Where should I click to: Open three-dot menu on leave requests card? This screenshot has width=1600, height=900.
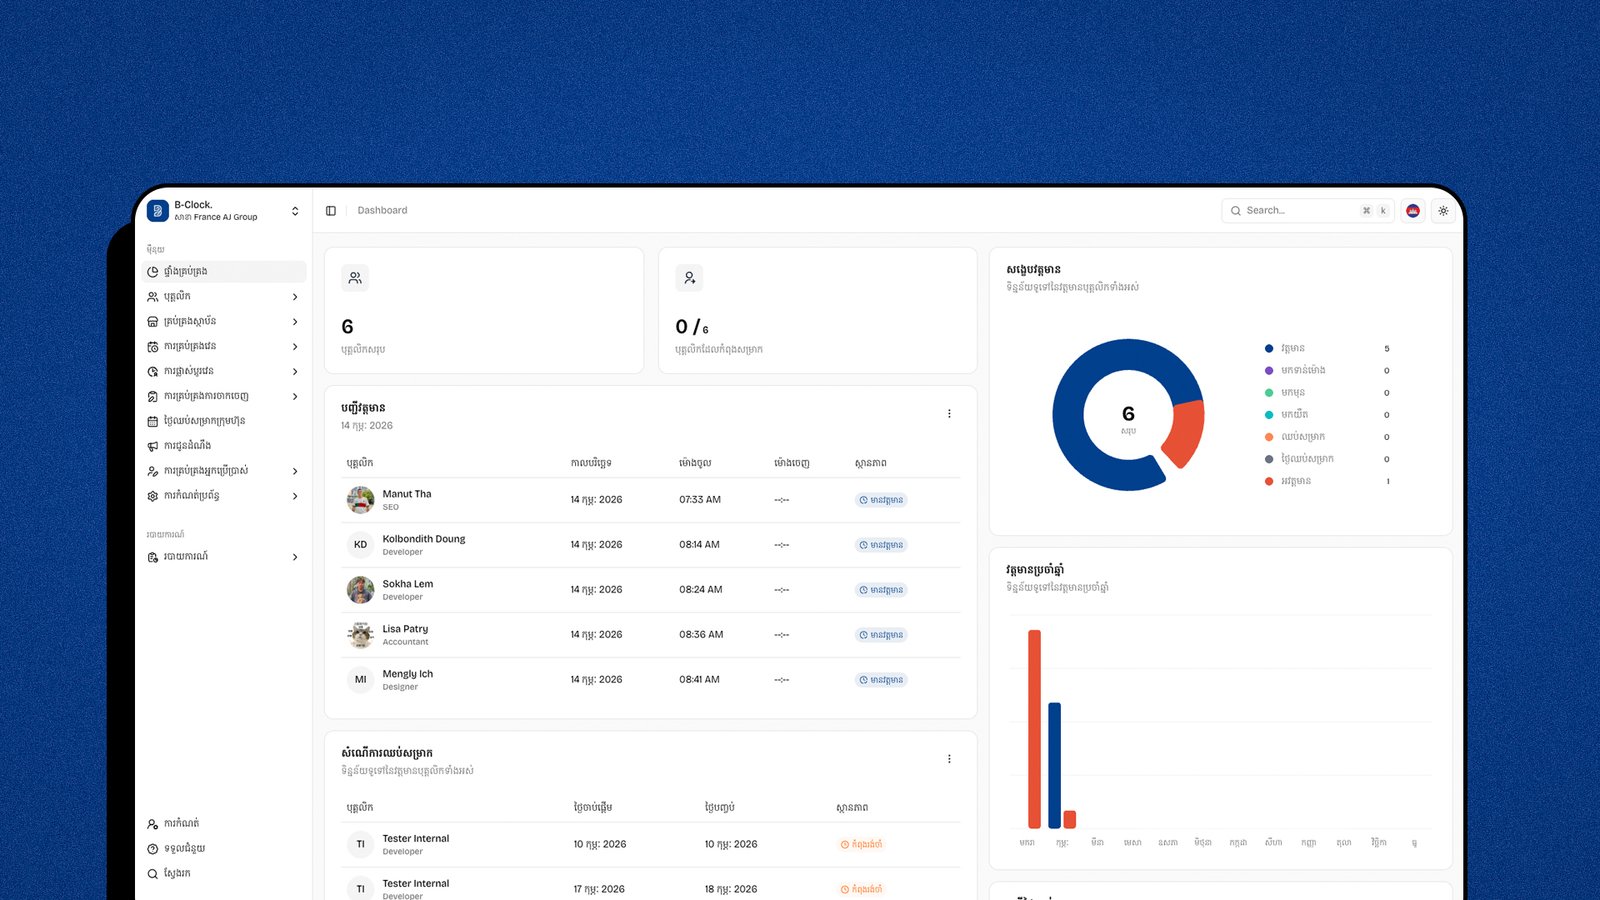[x=949, y=759]
